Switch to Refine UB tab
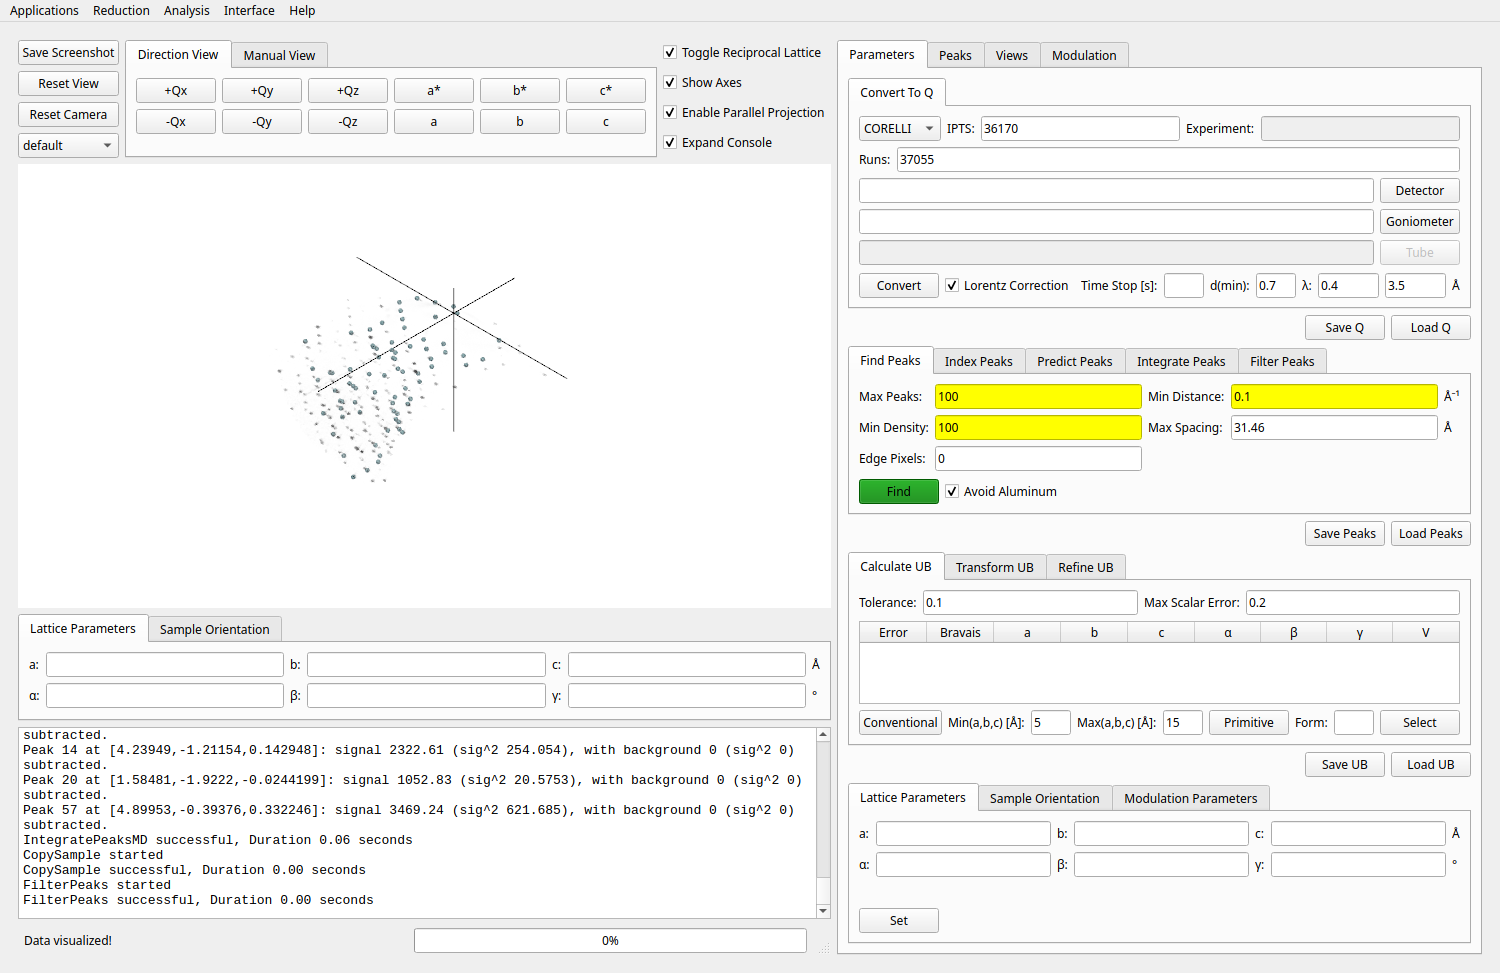The width and height of the screenshot is (1500, 973). pyautogui.click(x=1086, y=567)
